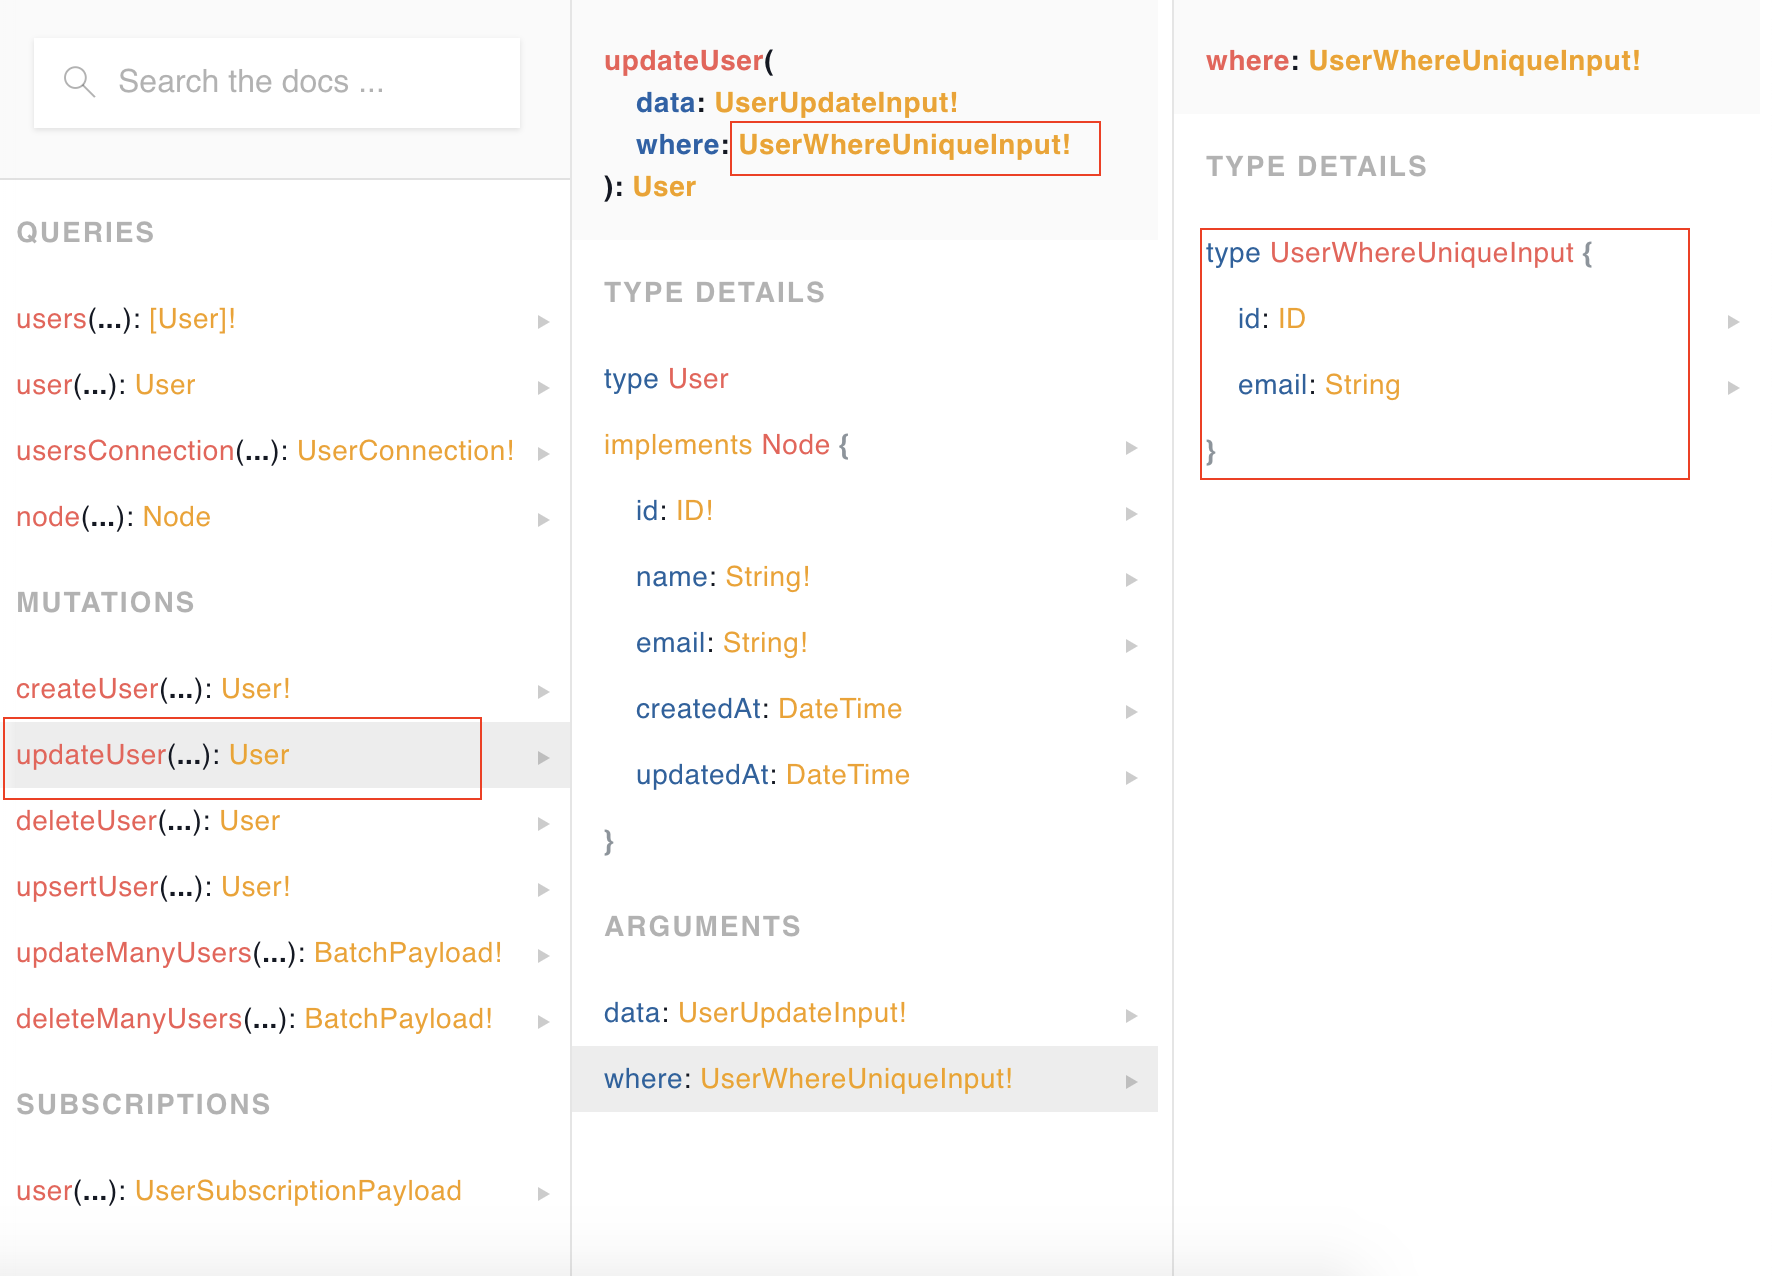The width and height of the screenshot is (1772, 1276).
Task: Expand the users query details
Action: 545,321
